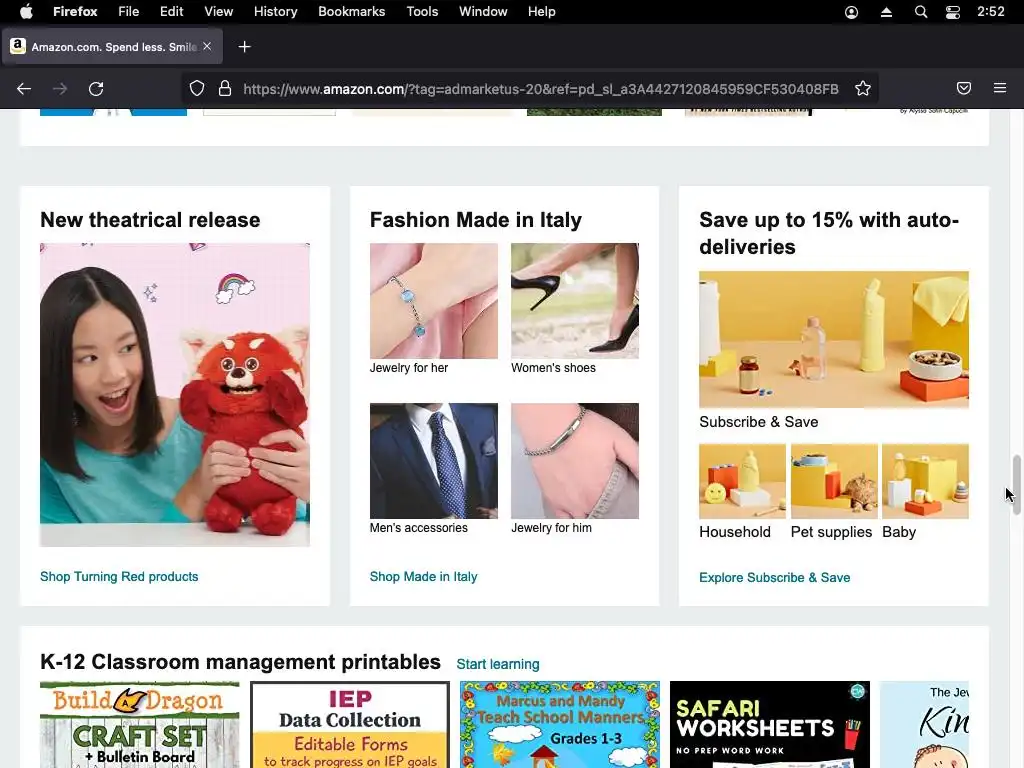
Task: Click the Start learning link
Action: (498, 664)
